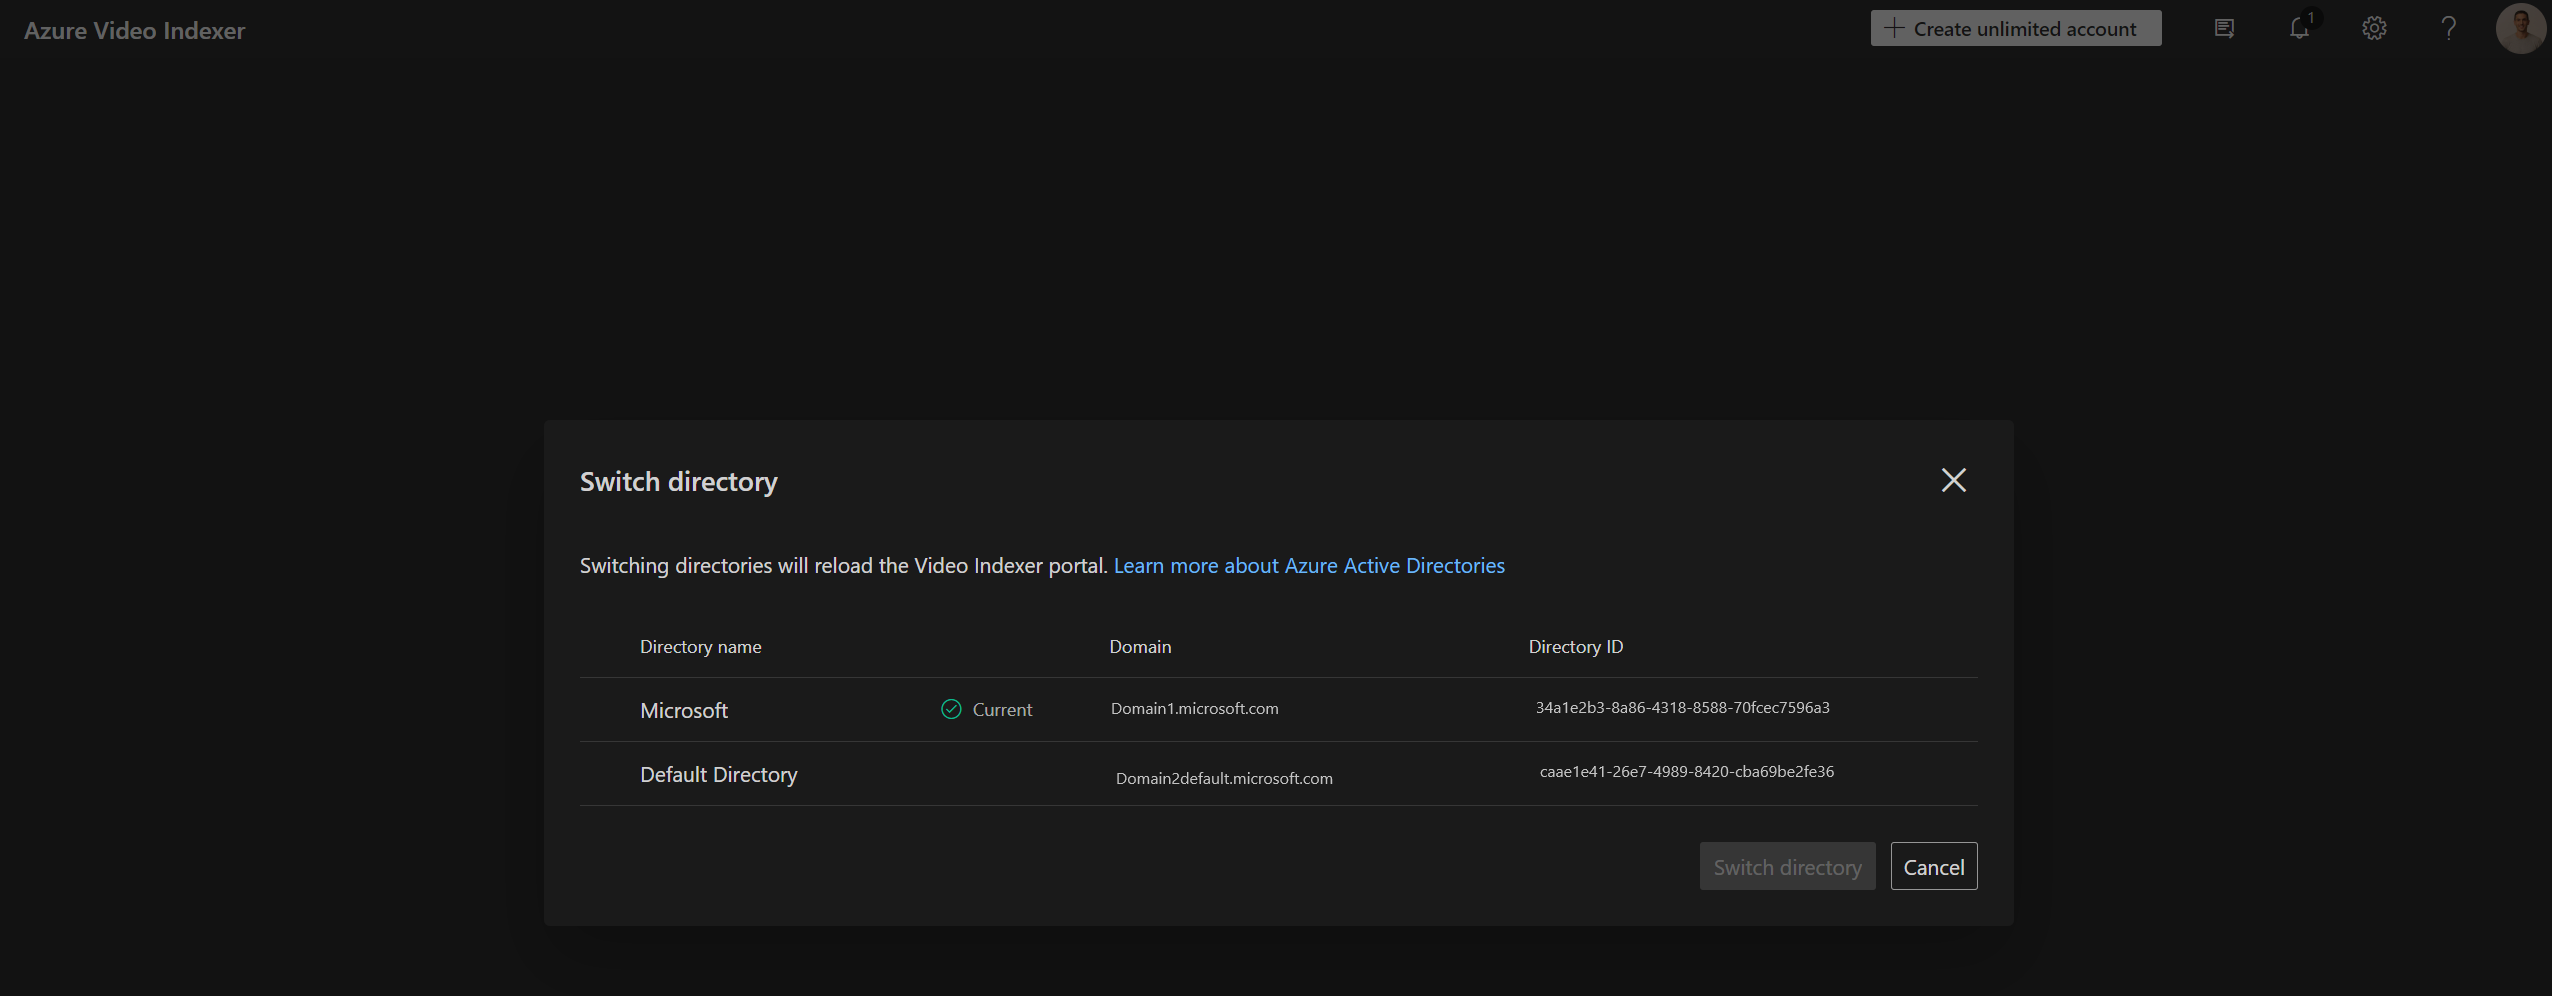Click Domain2default.microsoft.com cell
The width and height of the screenshot is (2552, 996).
1224,779
